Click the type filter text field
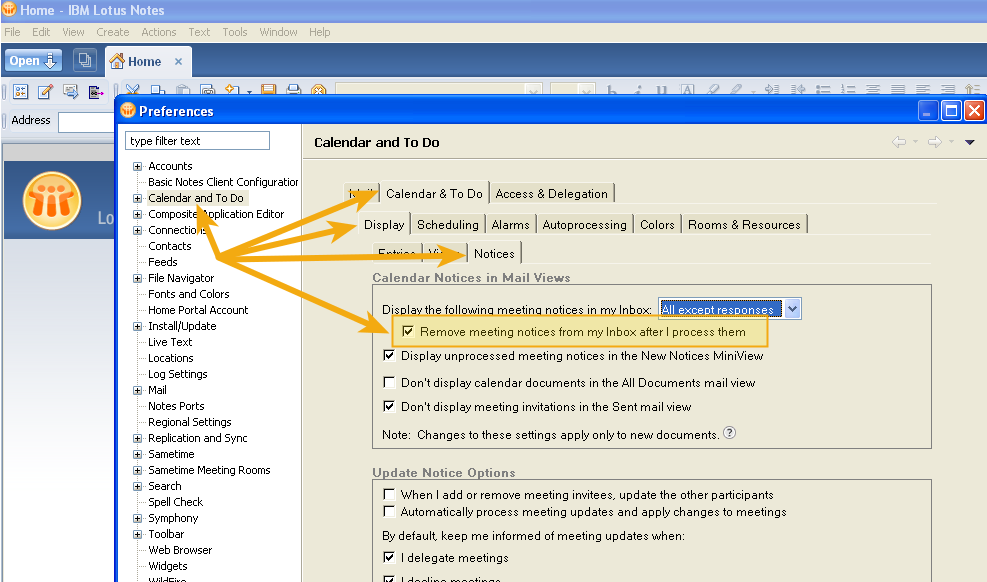987x582 pixels. [198, 141]
